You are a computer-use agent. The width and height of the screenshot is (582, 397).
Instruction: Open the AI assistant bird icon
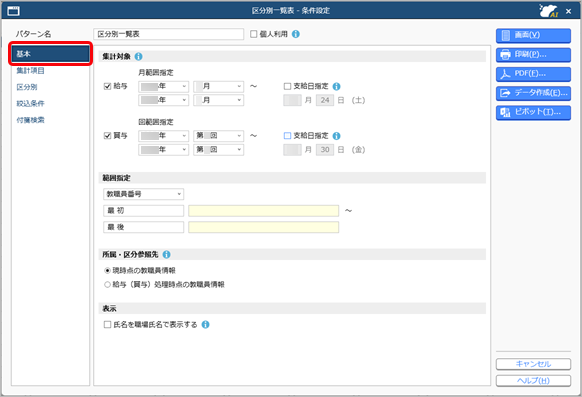point(549,10)
